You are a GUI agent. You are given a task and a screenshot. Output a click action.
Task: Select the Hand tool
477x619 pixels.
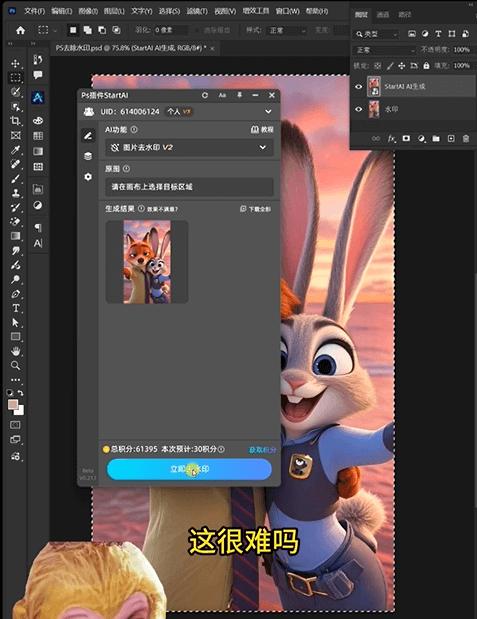point(15,351)
